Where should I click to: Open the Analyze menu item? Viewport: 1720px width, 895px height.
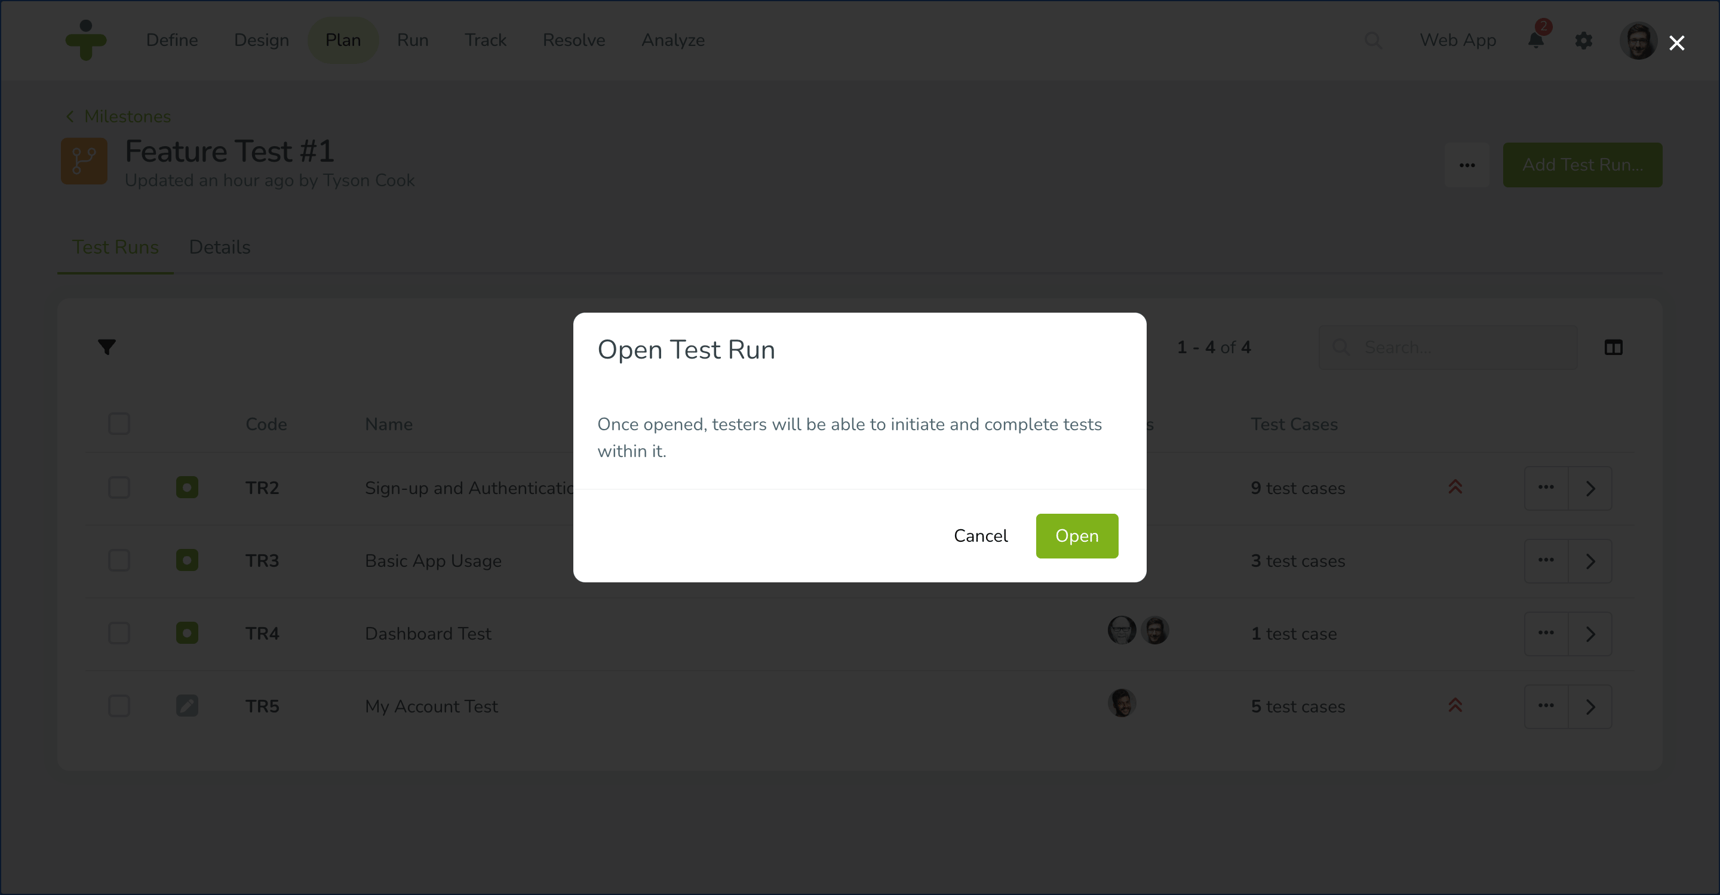tap(672, 40)
